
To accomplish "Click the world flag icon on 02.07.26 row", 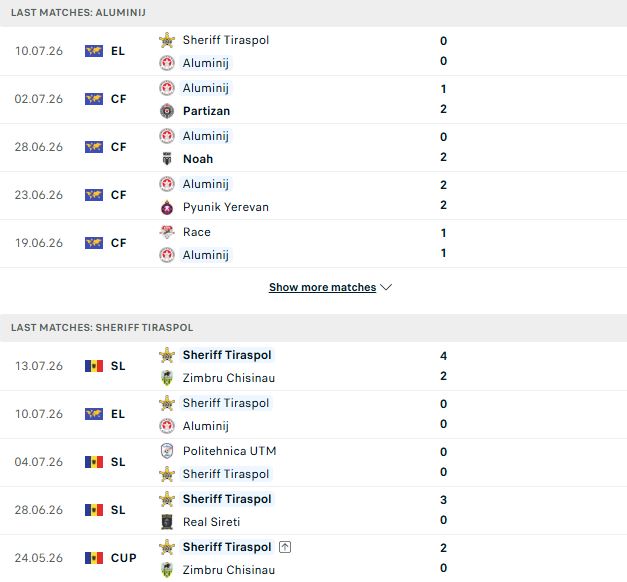I will pyautogui.click(x=94, y=99).
